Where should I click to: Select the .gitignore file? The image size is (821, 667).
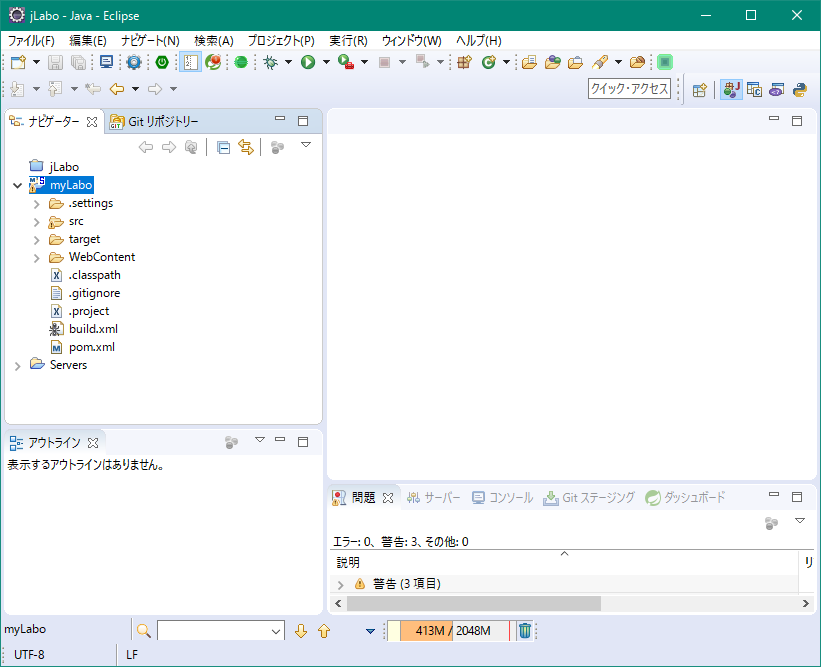click(x=85, y=293)
